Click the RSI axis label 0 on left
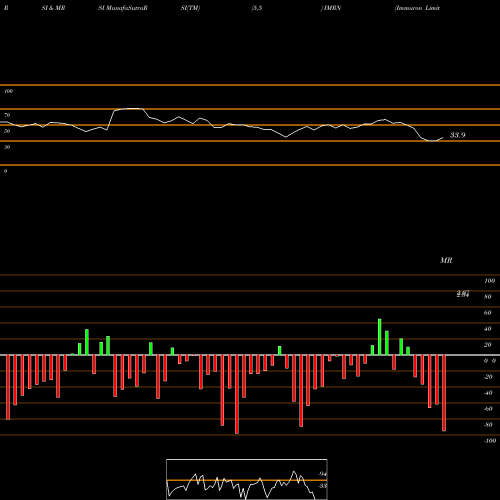This screenshot has height=500, width=500. (5, 171)
